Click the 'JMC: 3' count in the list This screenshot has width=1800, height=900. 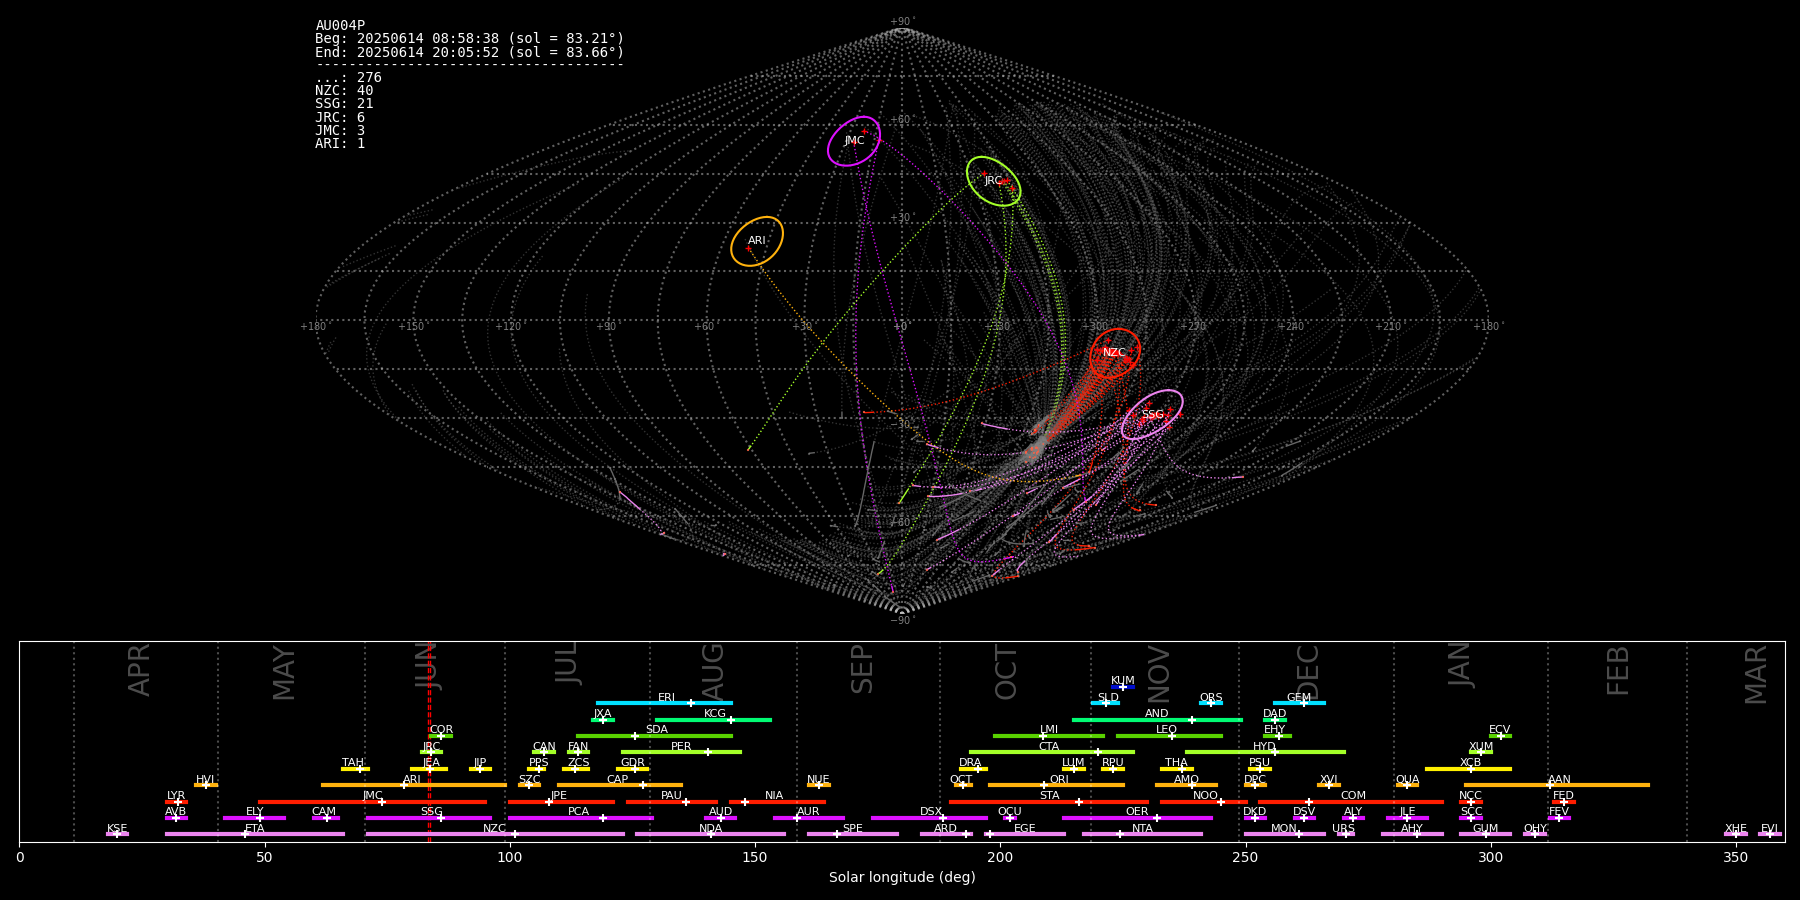click(340, 130)
